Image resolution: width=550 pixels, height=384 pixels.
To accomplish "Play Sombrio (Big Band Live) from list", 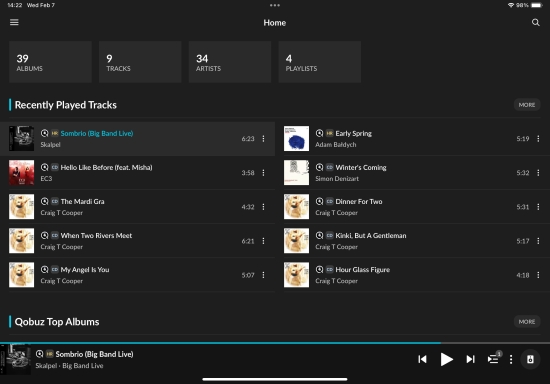I will click(137, 139).
